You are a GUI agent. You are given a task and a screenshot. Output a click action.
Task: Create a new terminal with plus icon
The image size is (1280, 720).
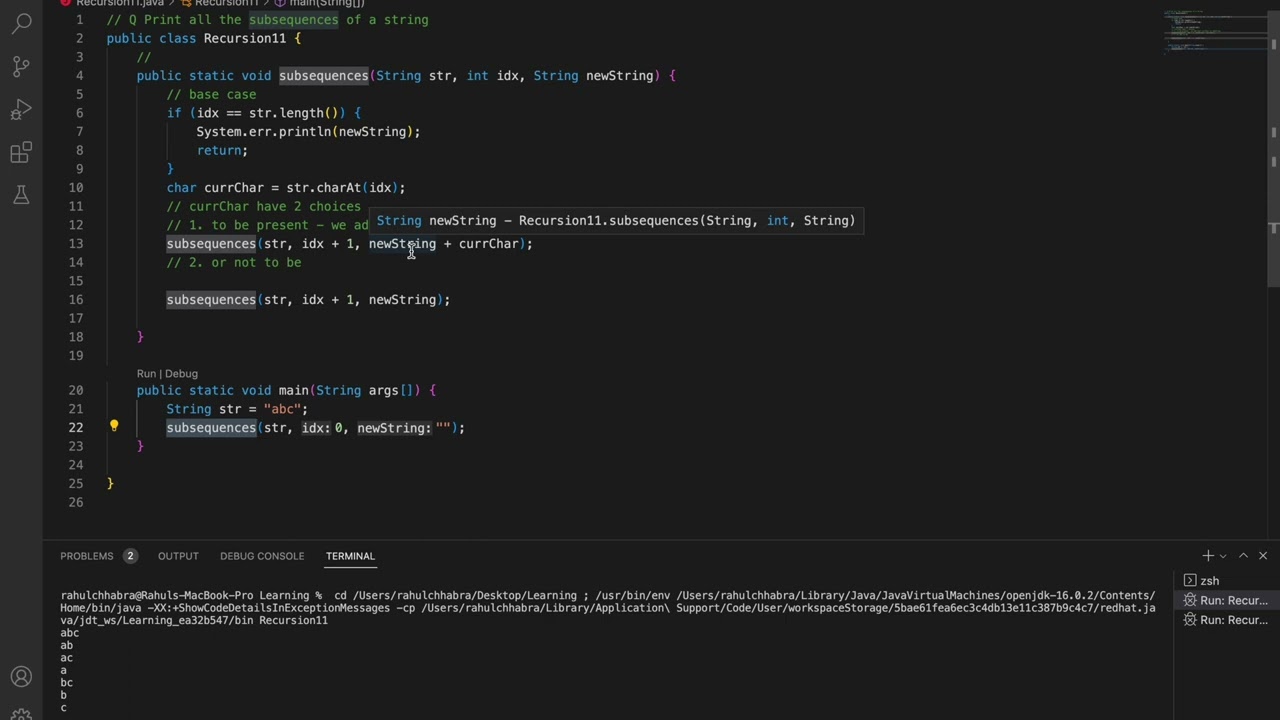coord(1208,556)
